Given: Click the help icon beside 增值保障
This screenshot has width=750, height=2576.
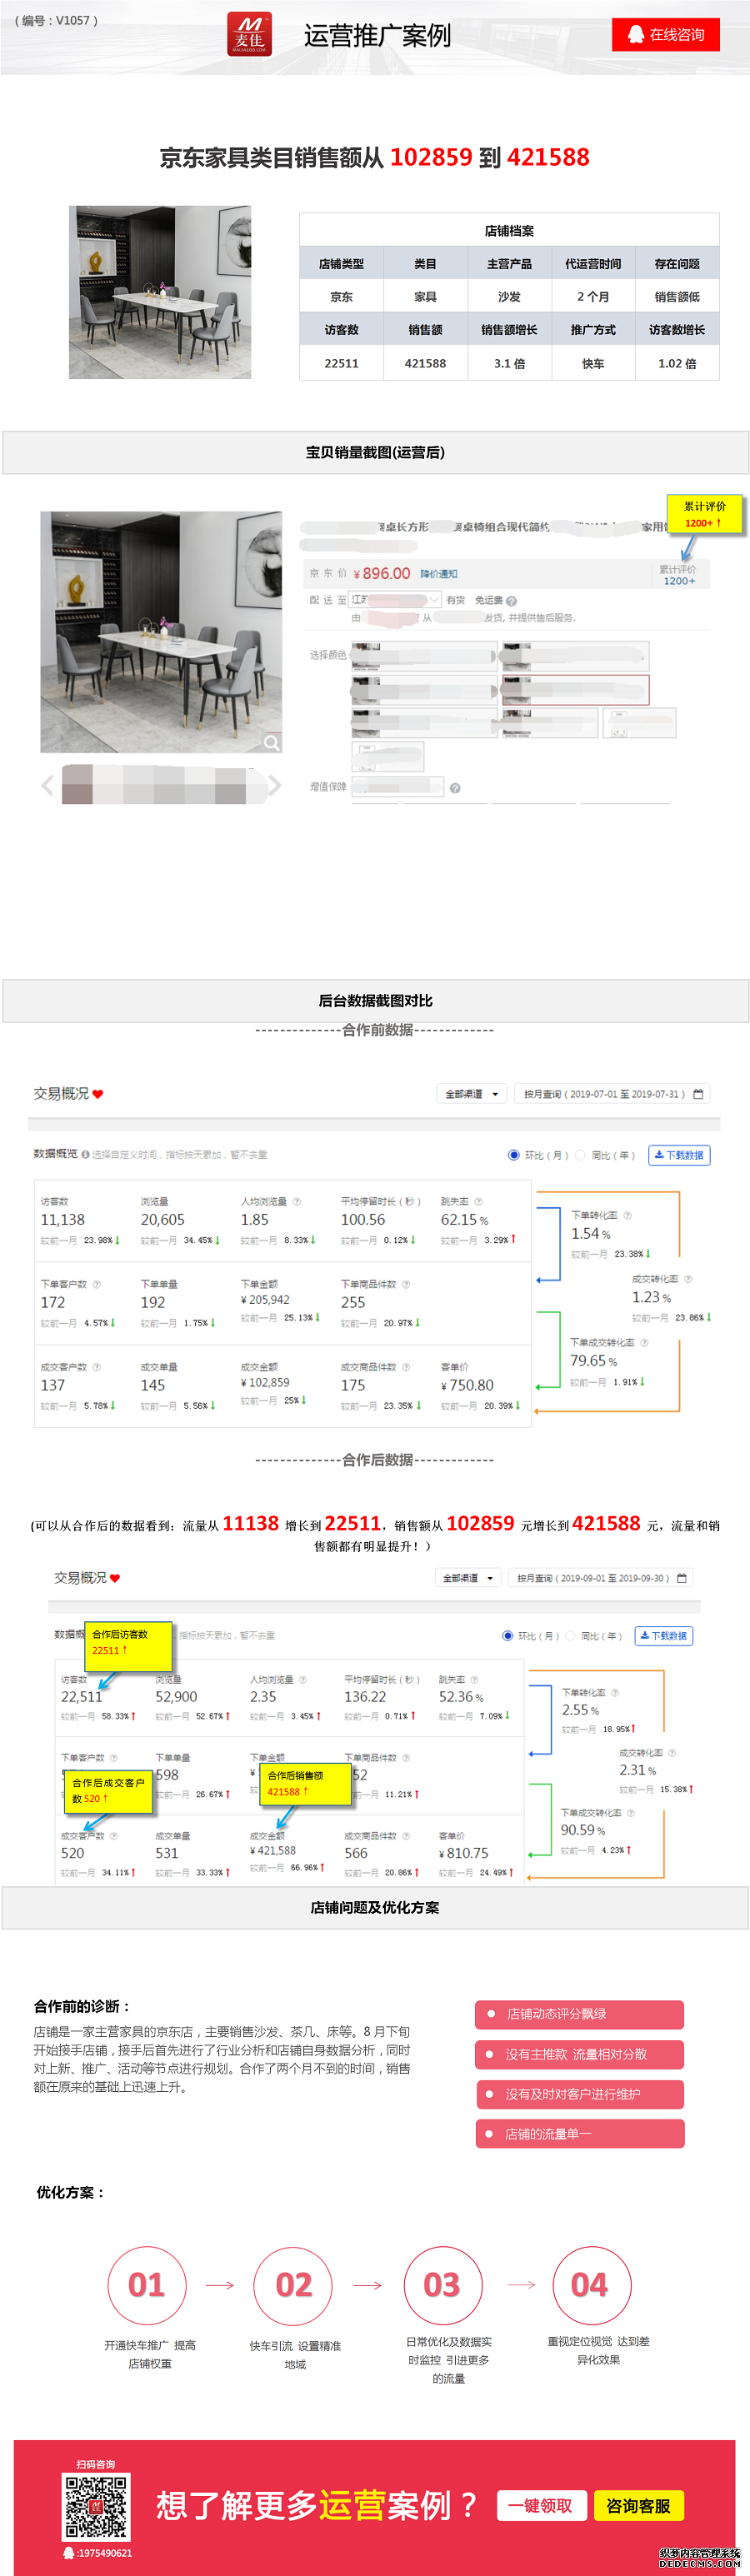Looking at the screenshot, I should click(455, 788).
